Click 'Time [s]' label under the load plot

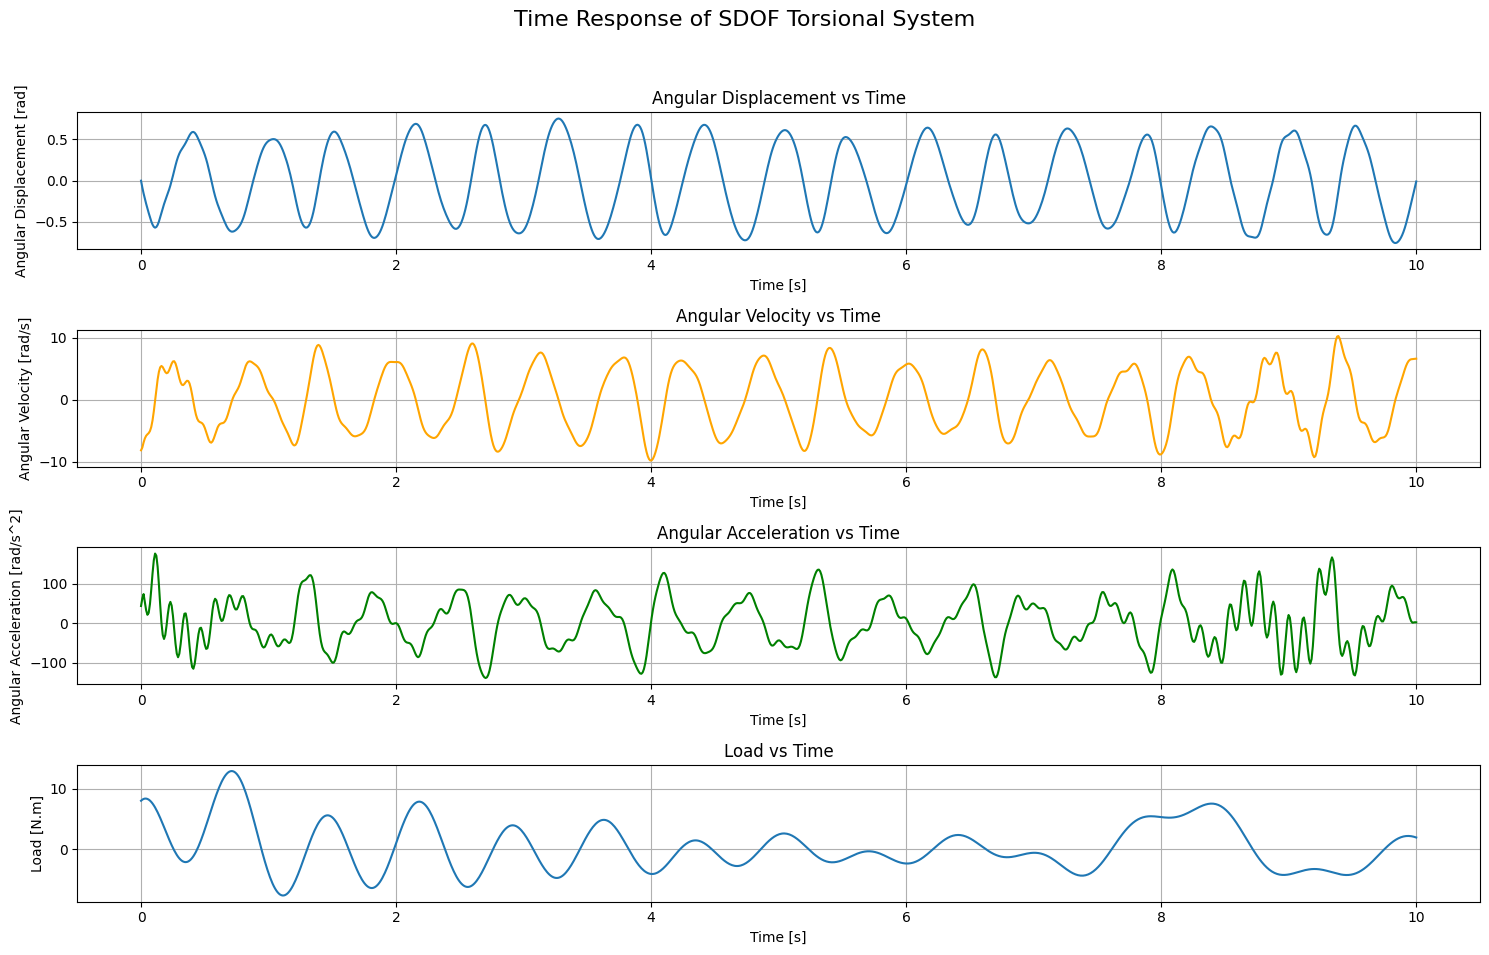click(778, 937)
